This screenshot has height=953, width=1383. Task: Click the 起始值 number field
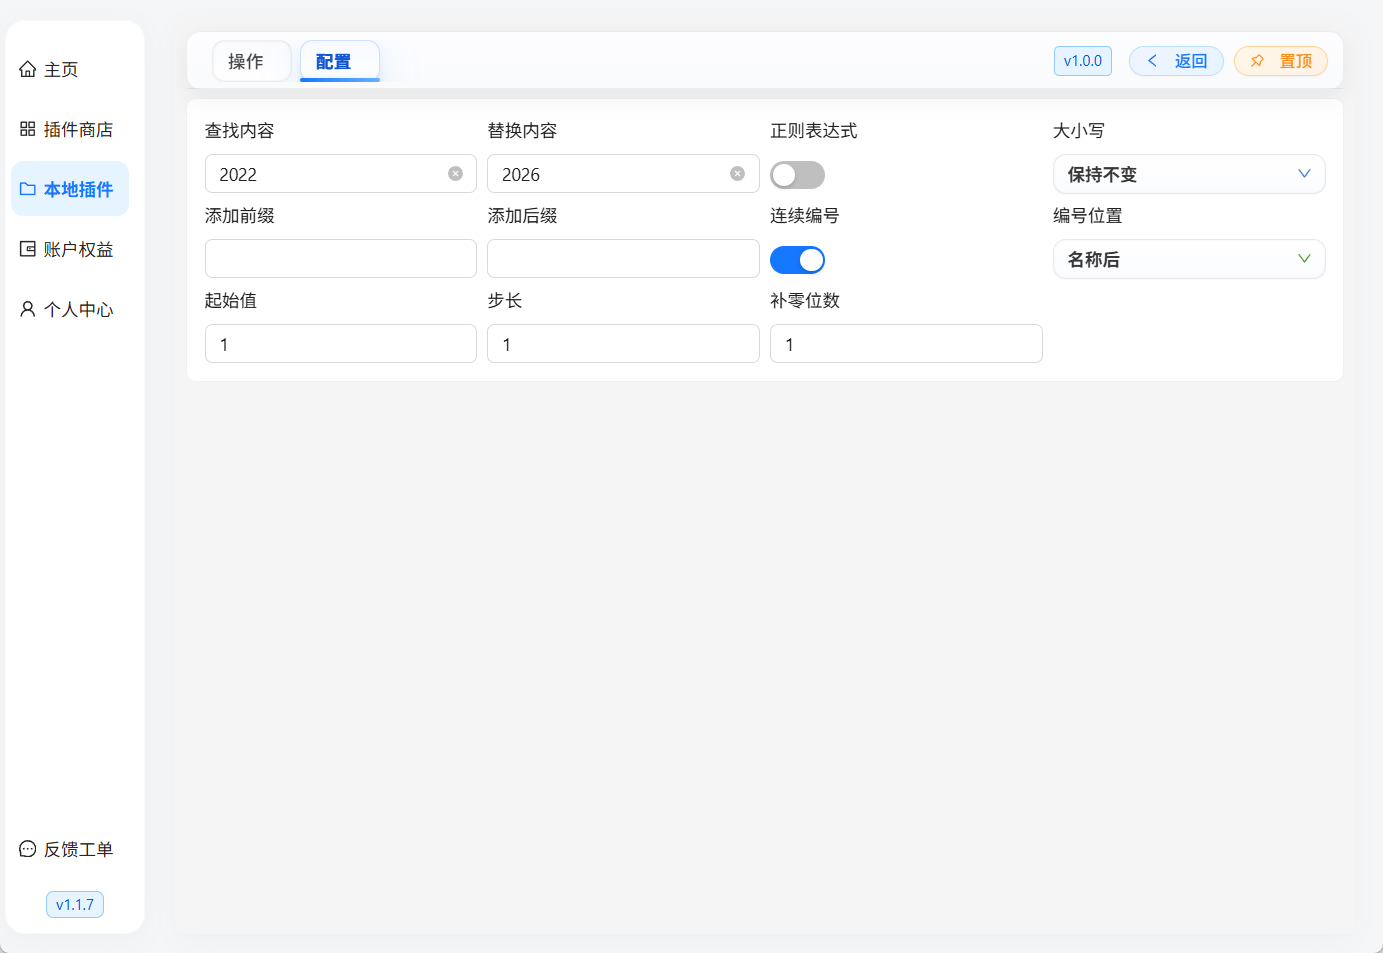[x=341, y=344]
